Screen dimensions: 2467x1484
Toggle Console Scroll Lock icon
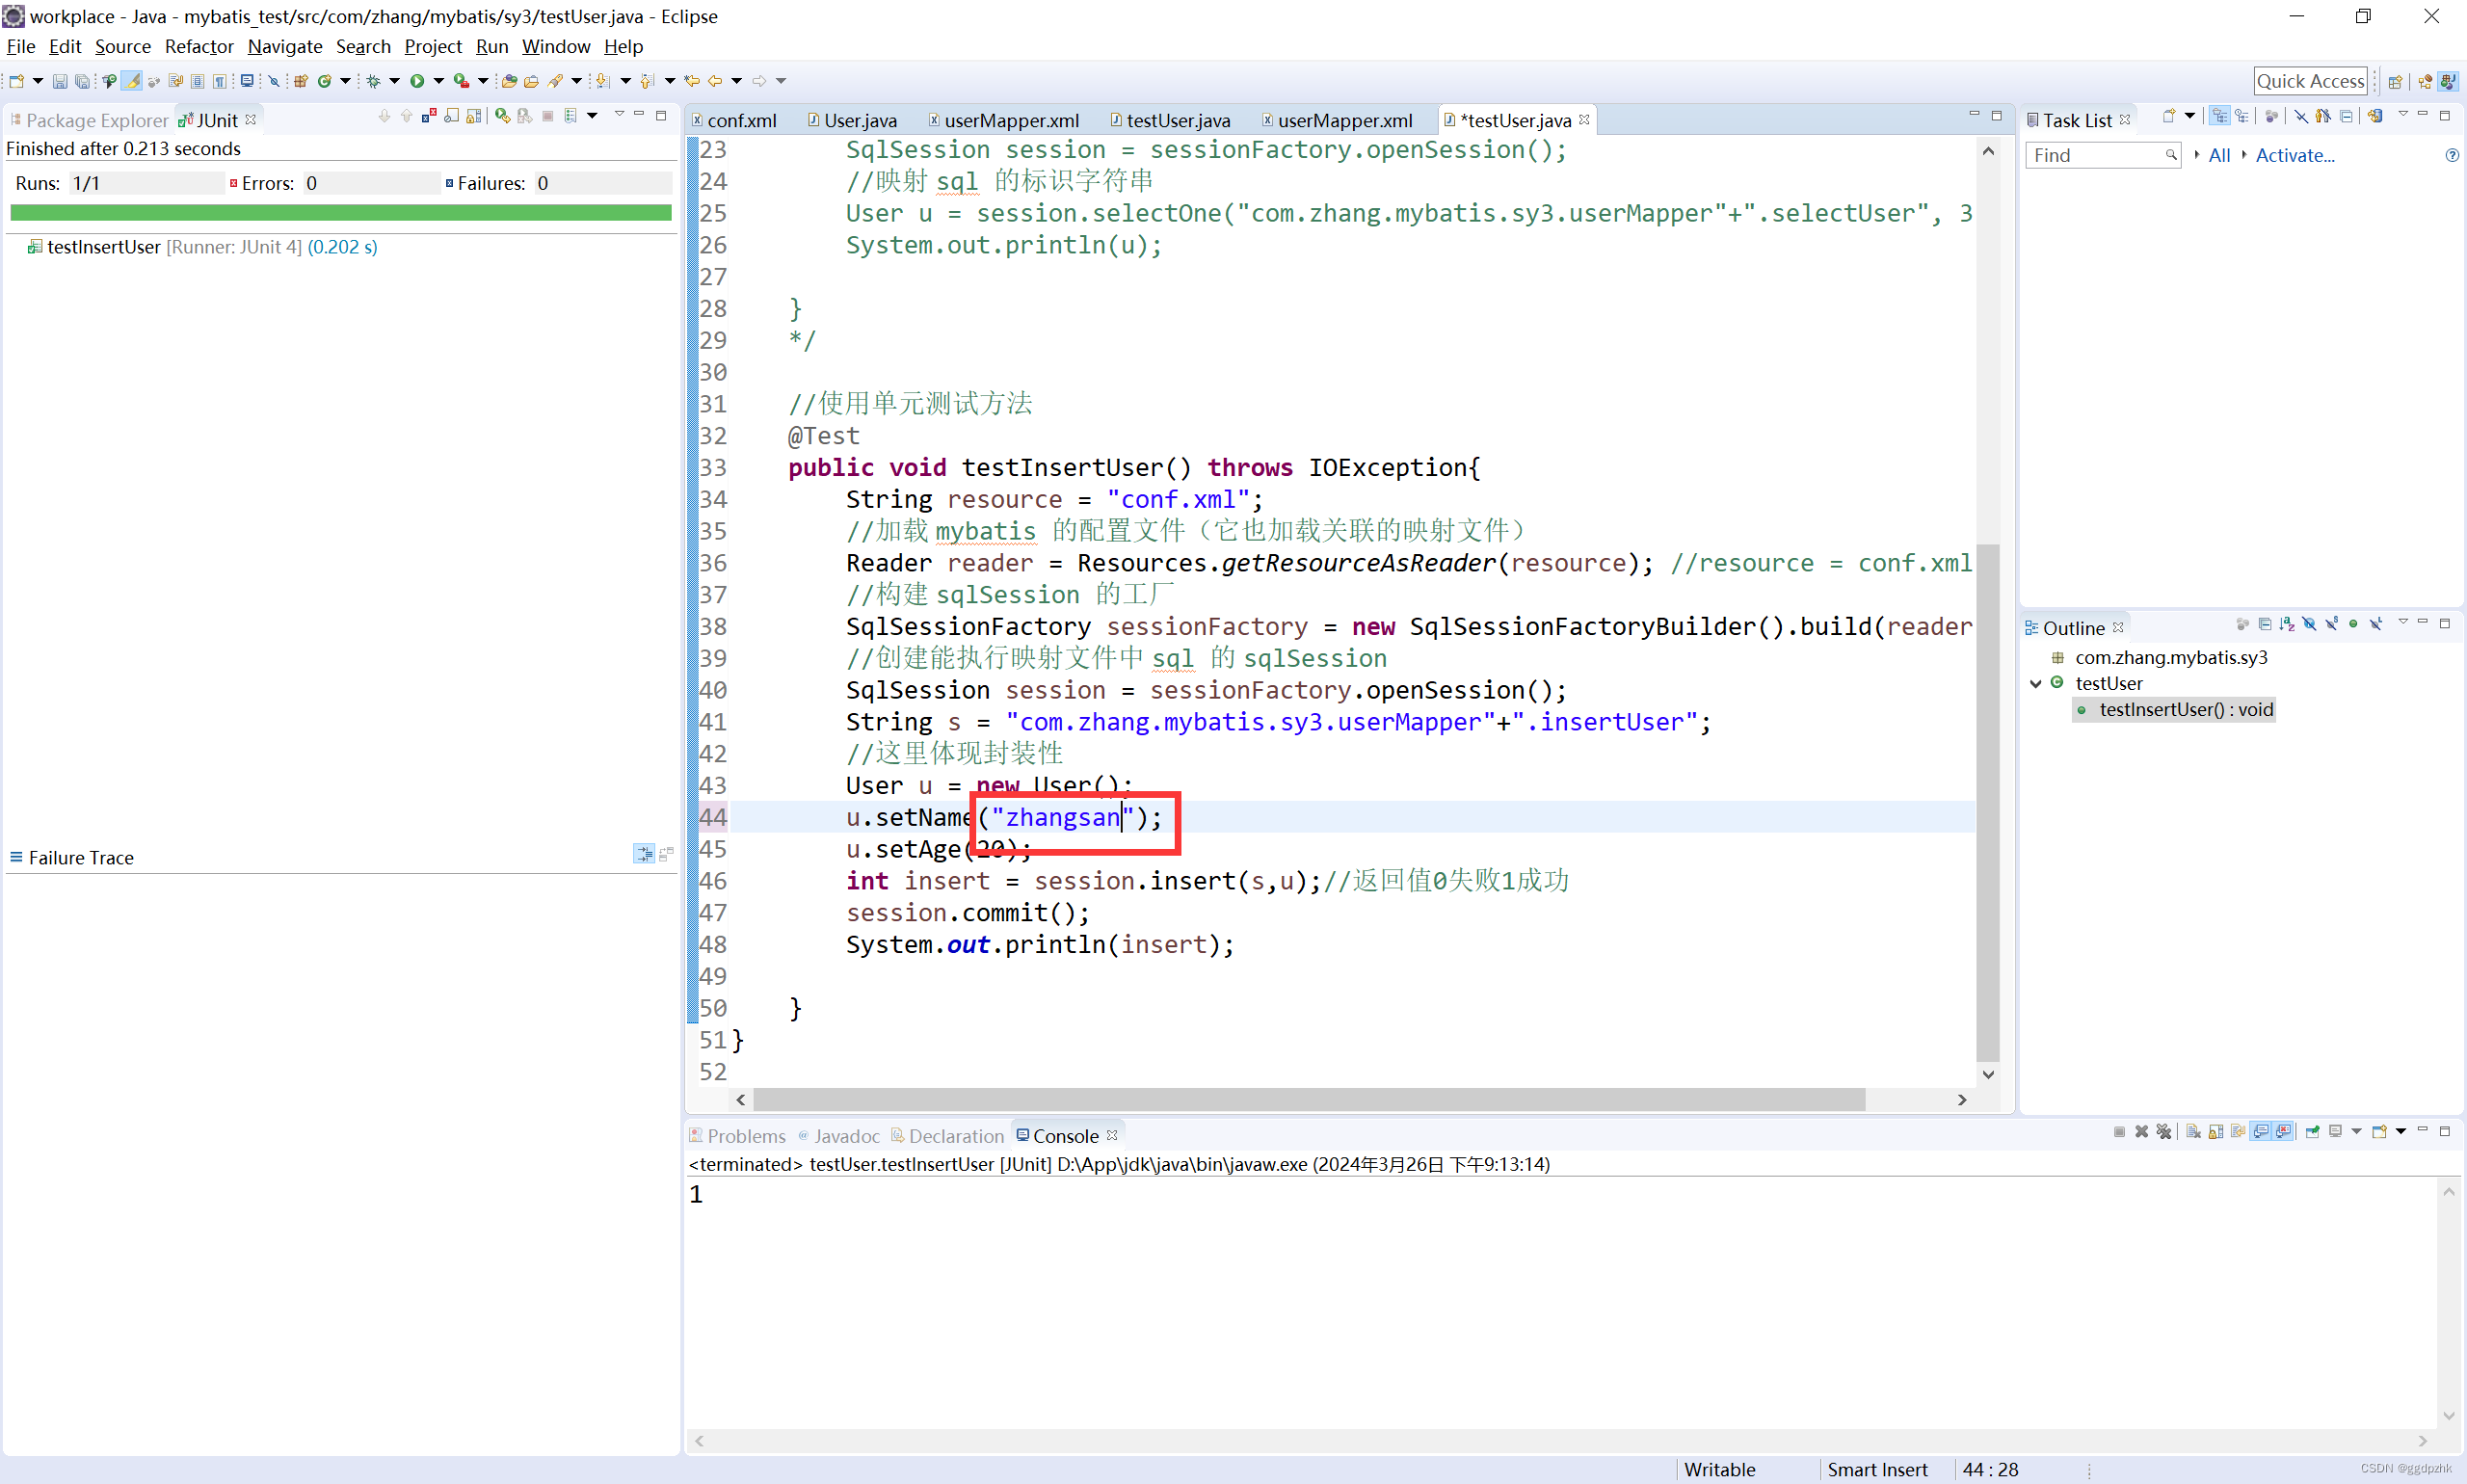coord(2216,1132)
